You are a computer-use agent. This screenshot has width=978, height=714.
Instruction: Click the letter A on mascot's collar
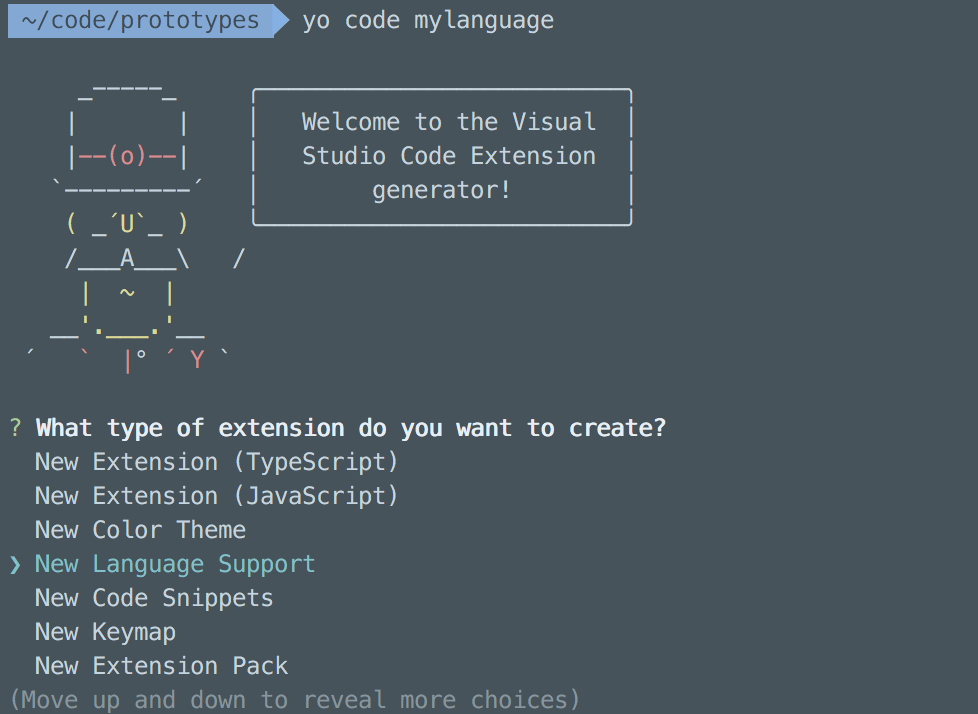(127, 259)
